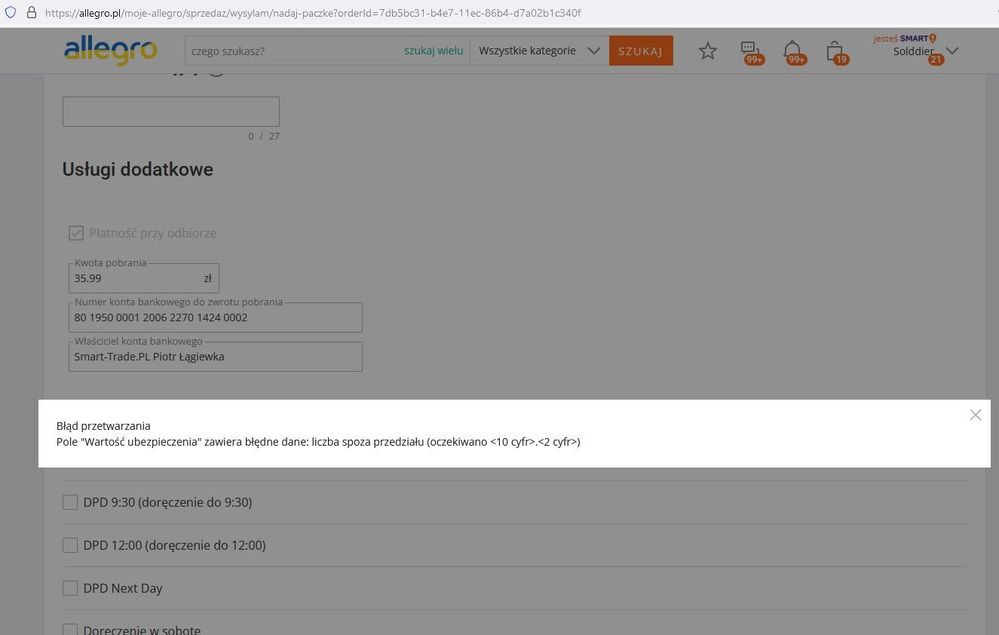Focus the "czego szukasz?" search field
The width and height of the screenshot is (999, 635).
290,51
